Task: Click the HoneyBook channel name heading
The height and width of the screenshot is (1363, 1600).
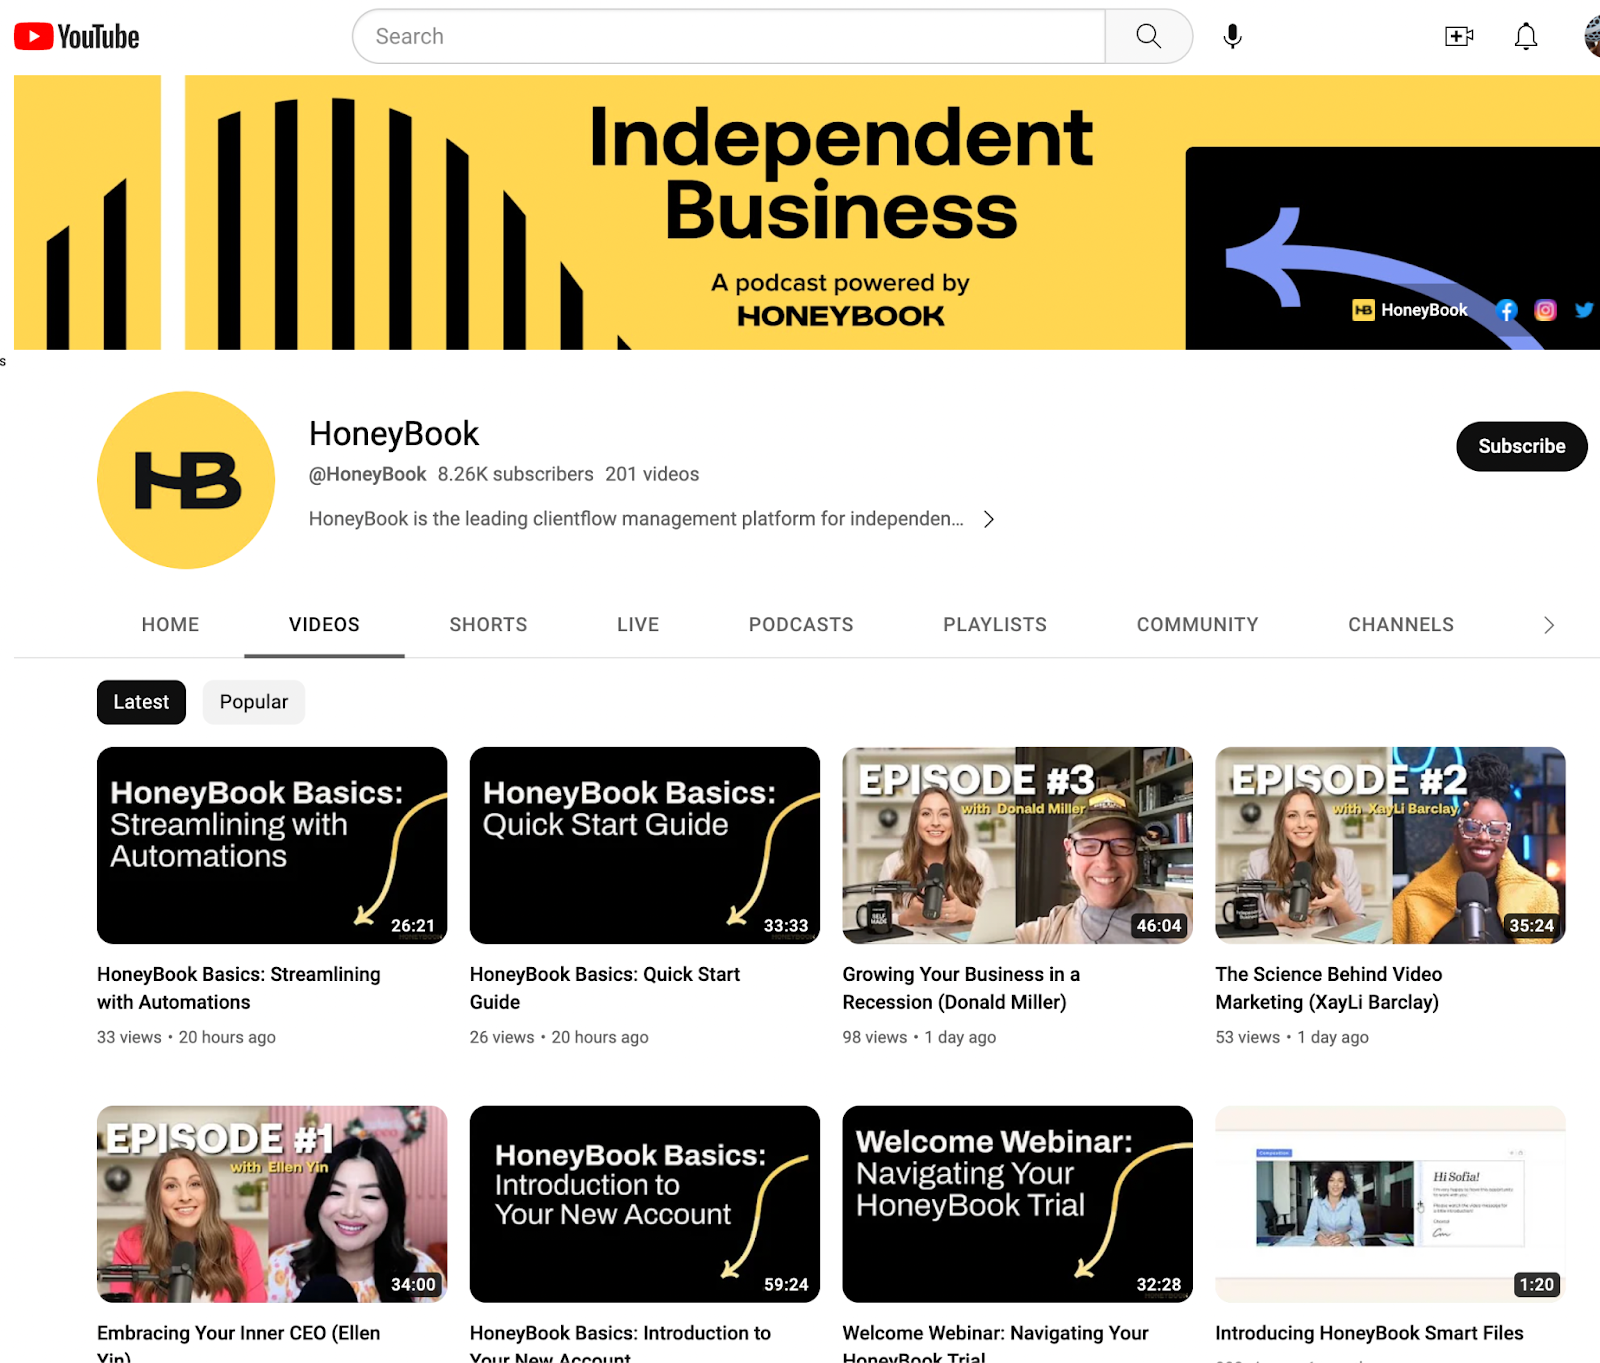Action: click(x=394, y=434)
